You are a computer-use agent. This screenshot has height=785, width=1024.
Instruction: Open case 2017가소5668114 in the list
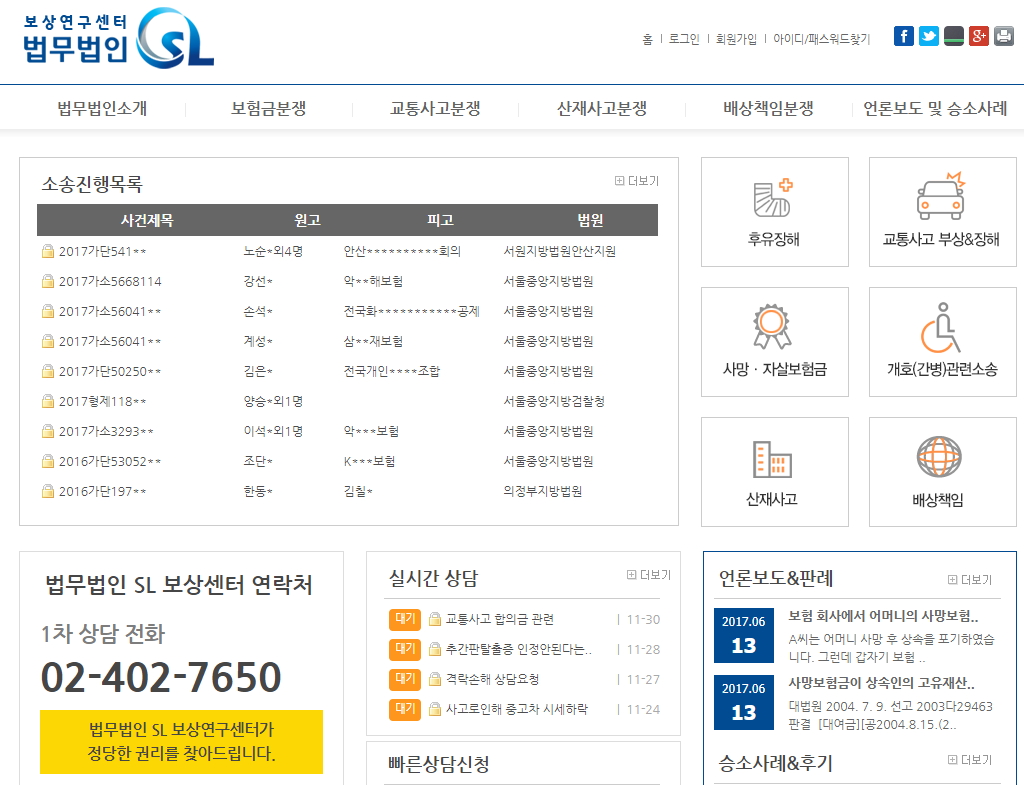(x=109, y=281)
